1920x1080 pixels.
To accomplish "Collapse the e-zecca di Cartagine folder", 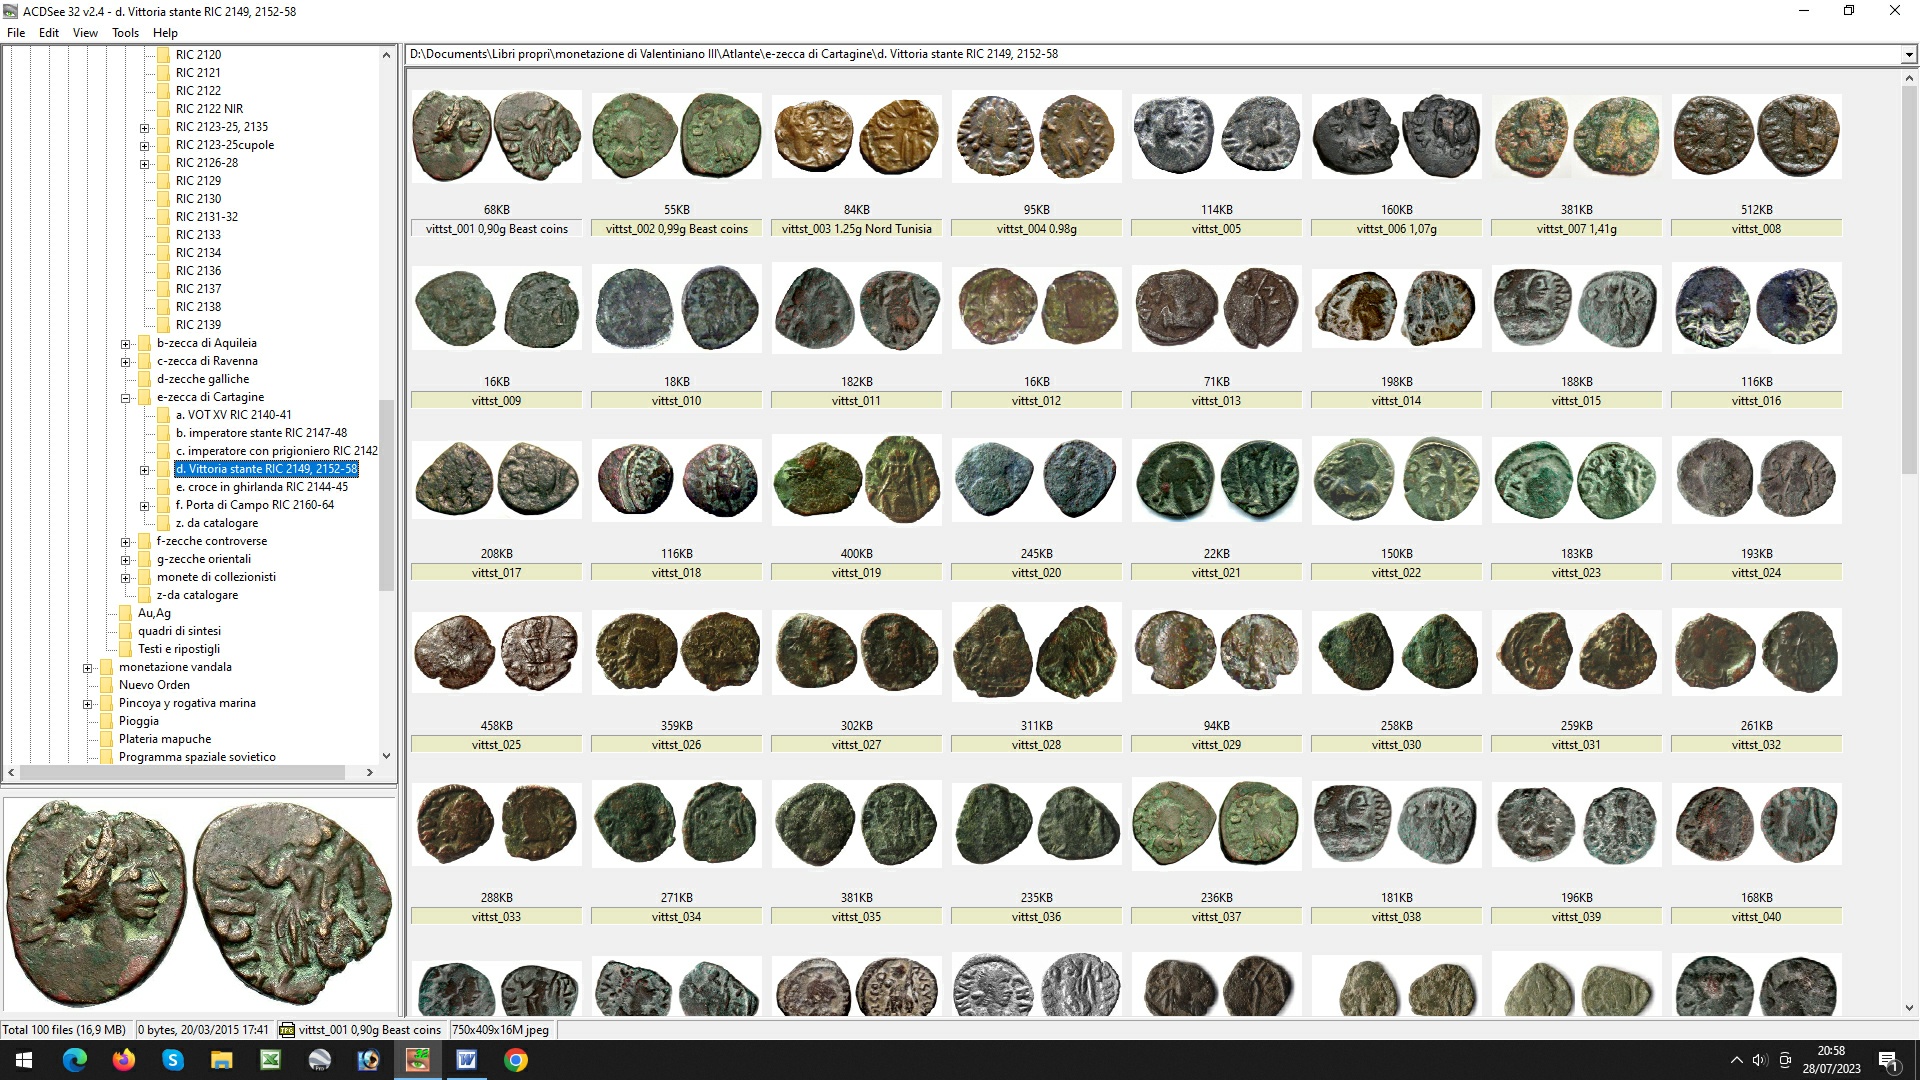I will pyautogui.click(x=126, y=398).
